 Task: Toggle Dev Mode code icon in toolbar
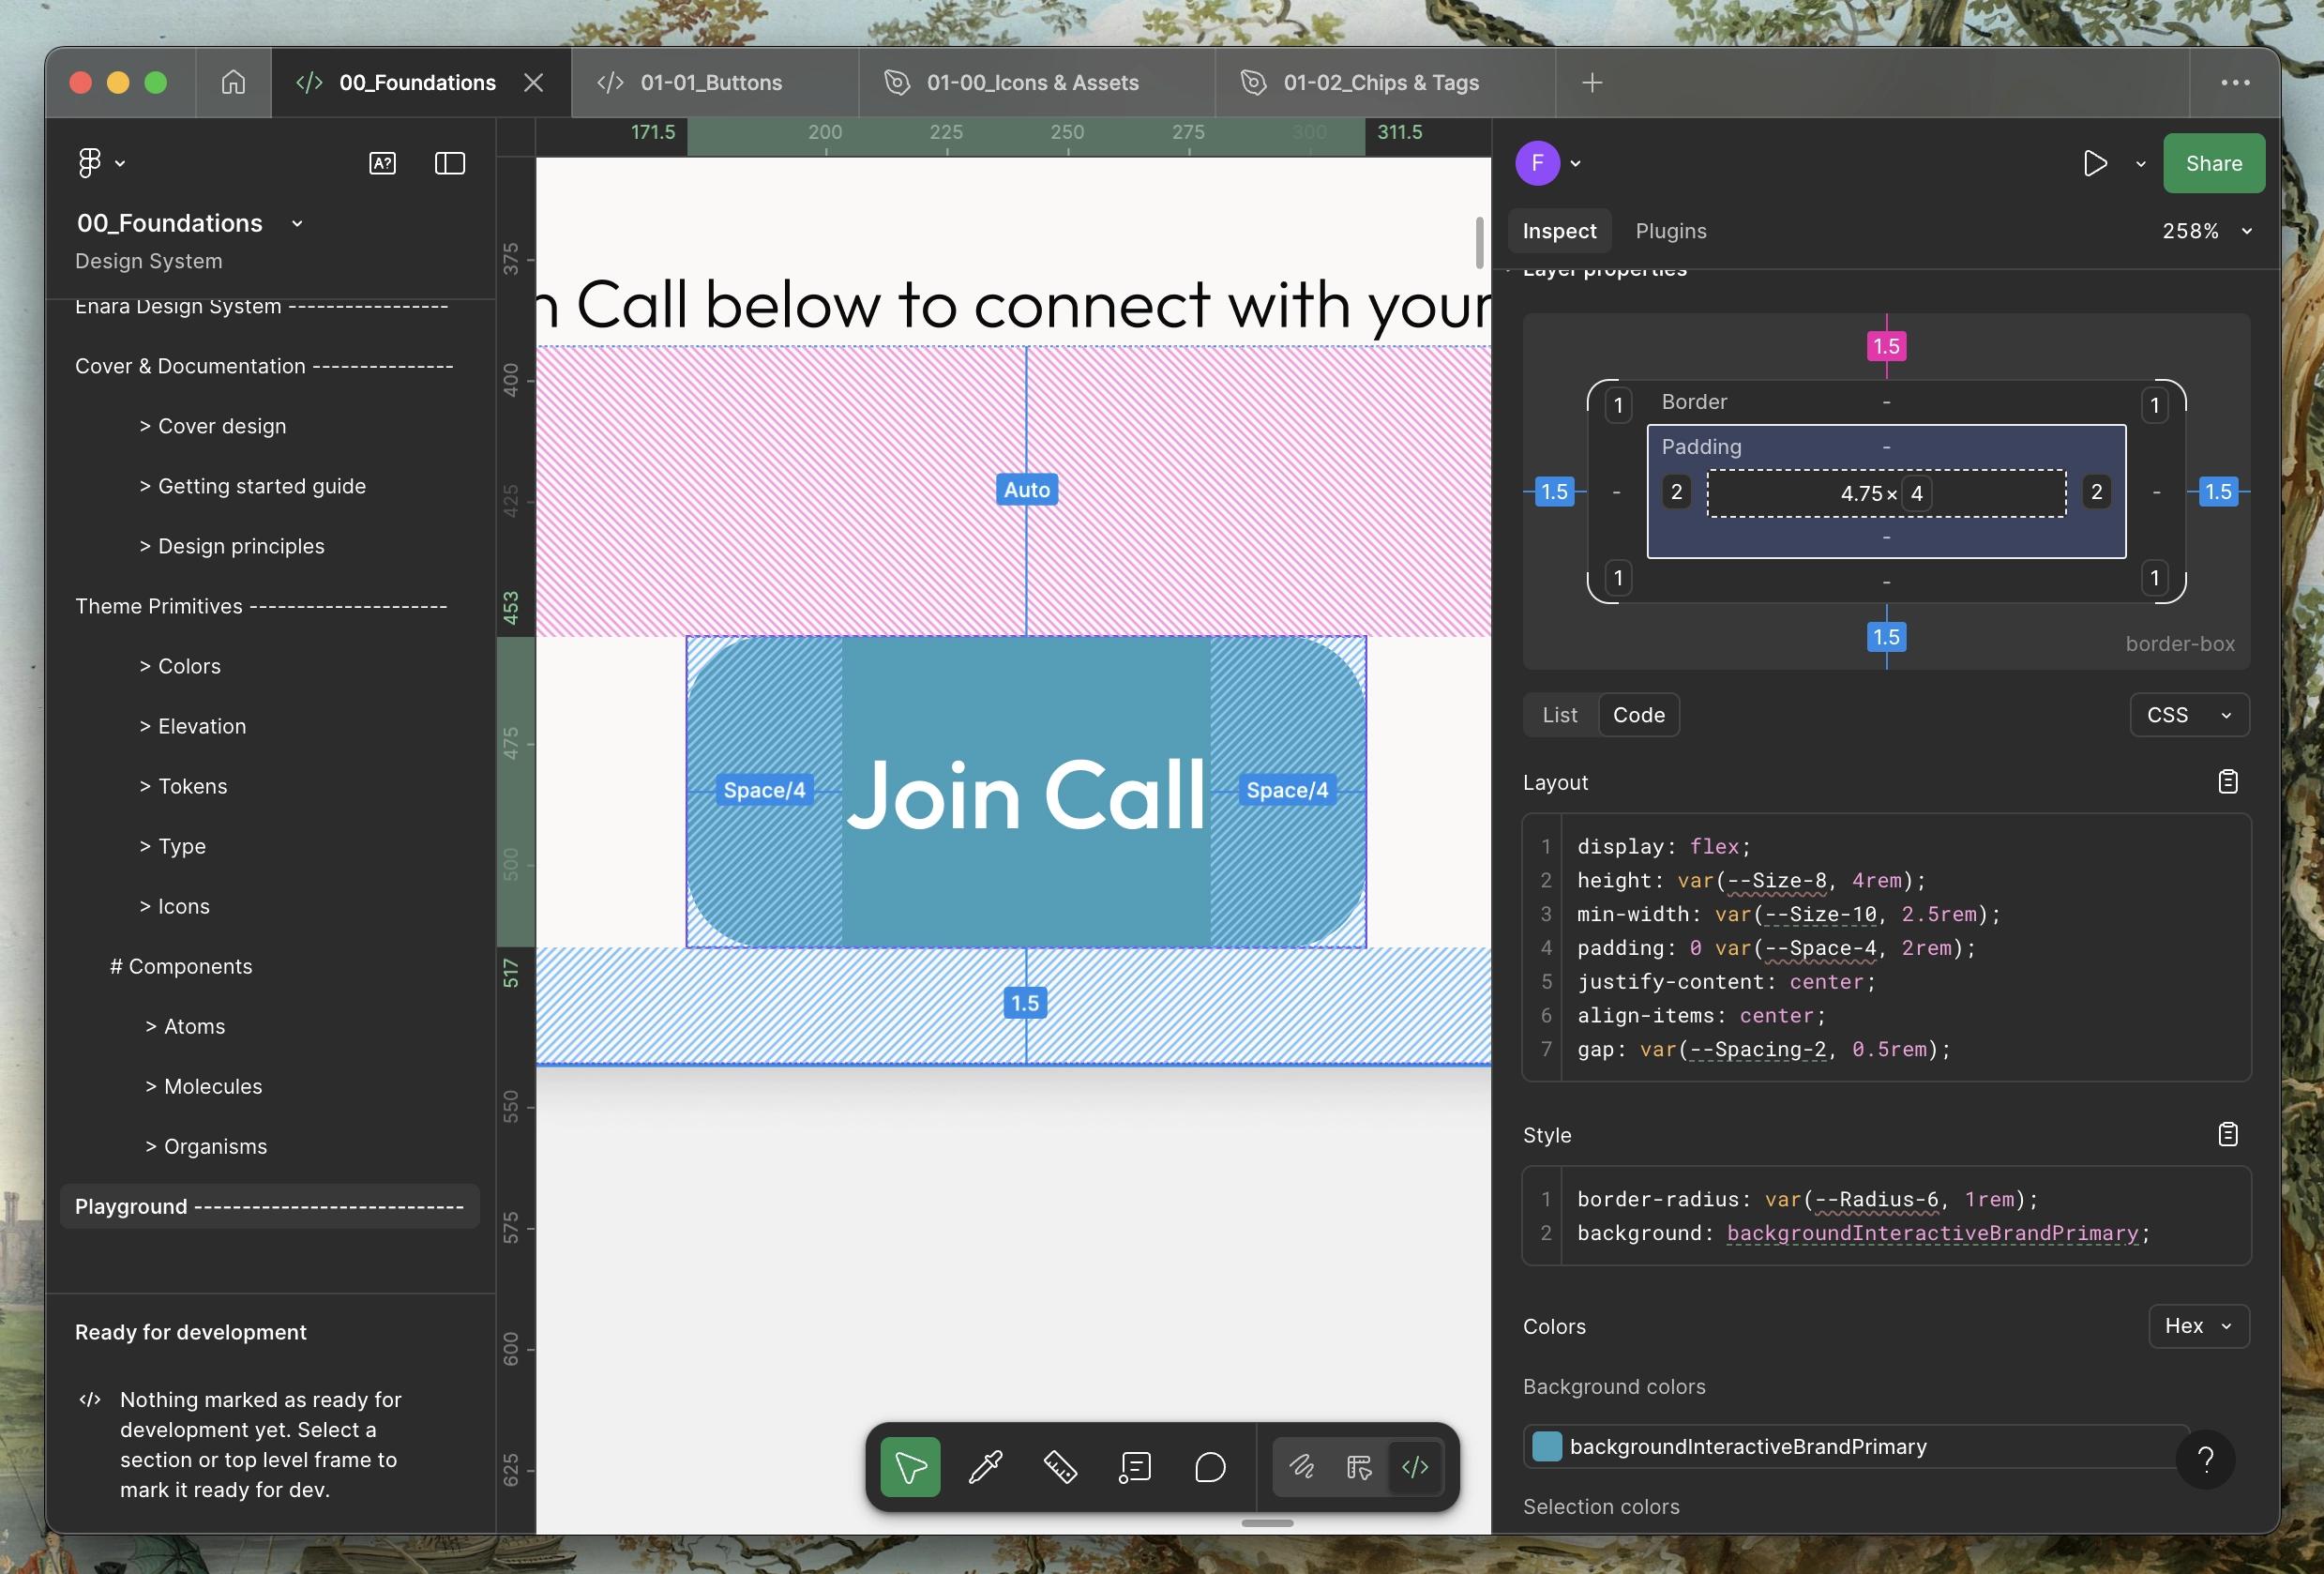1415,1467
